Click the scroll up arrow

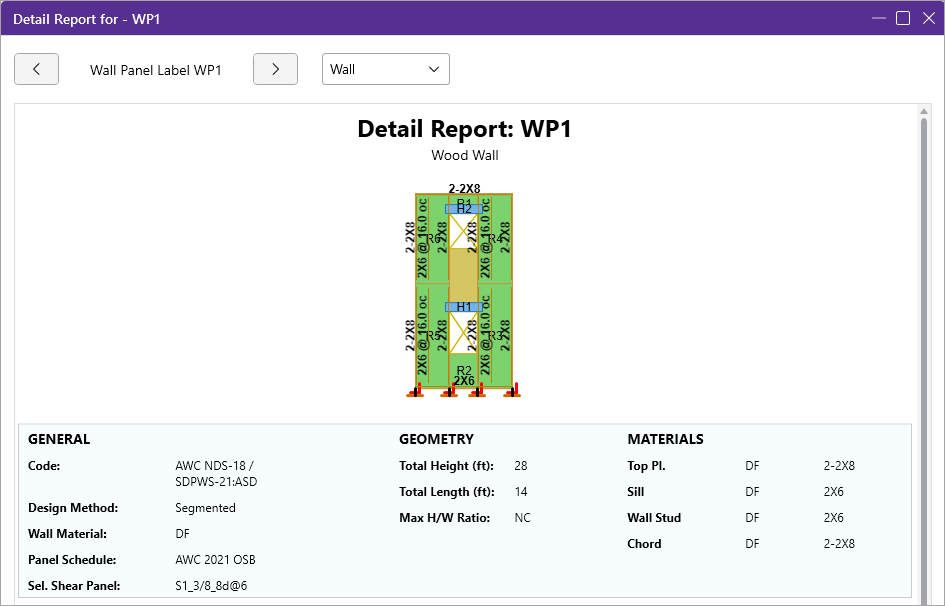pyautogui.click(x=924, y=112)
